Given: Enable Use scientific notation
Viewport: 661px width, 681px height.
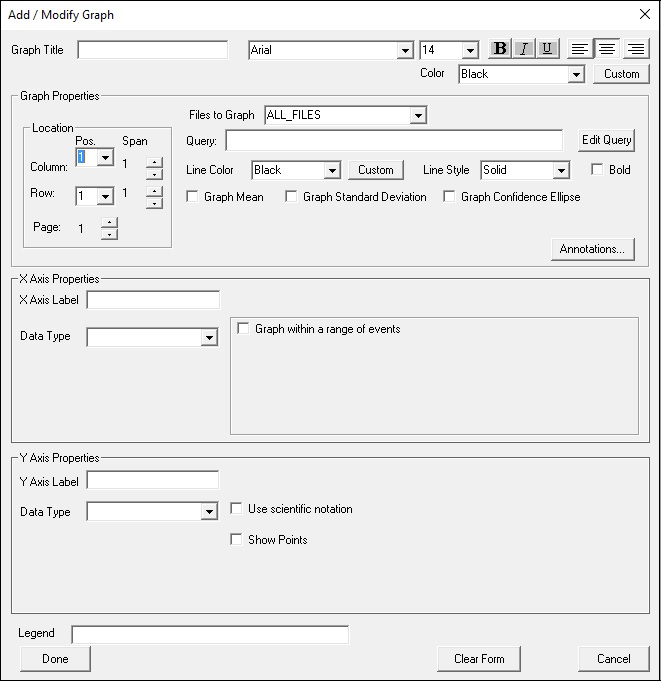Looking at the screenshot, I should tap(236, 509).
